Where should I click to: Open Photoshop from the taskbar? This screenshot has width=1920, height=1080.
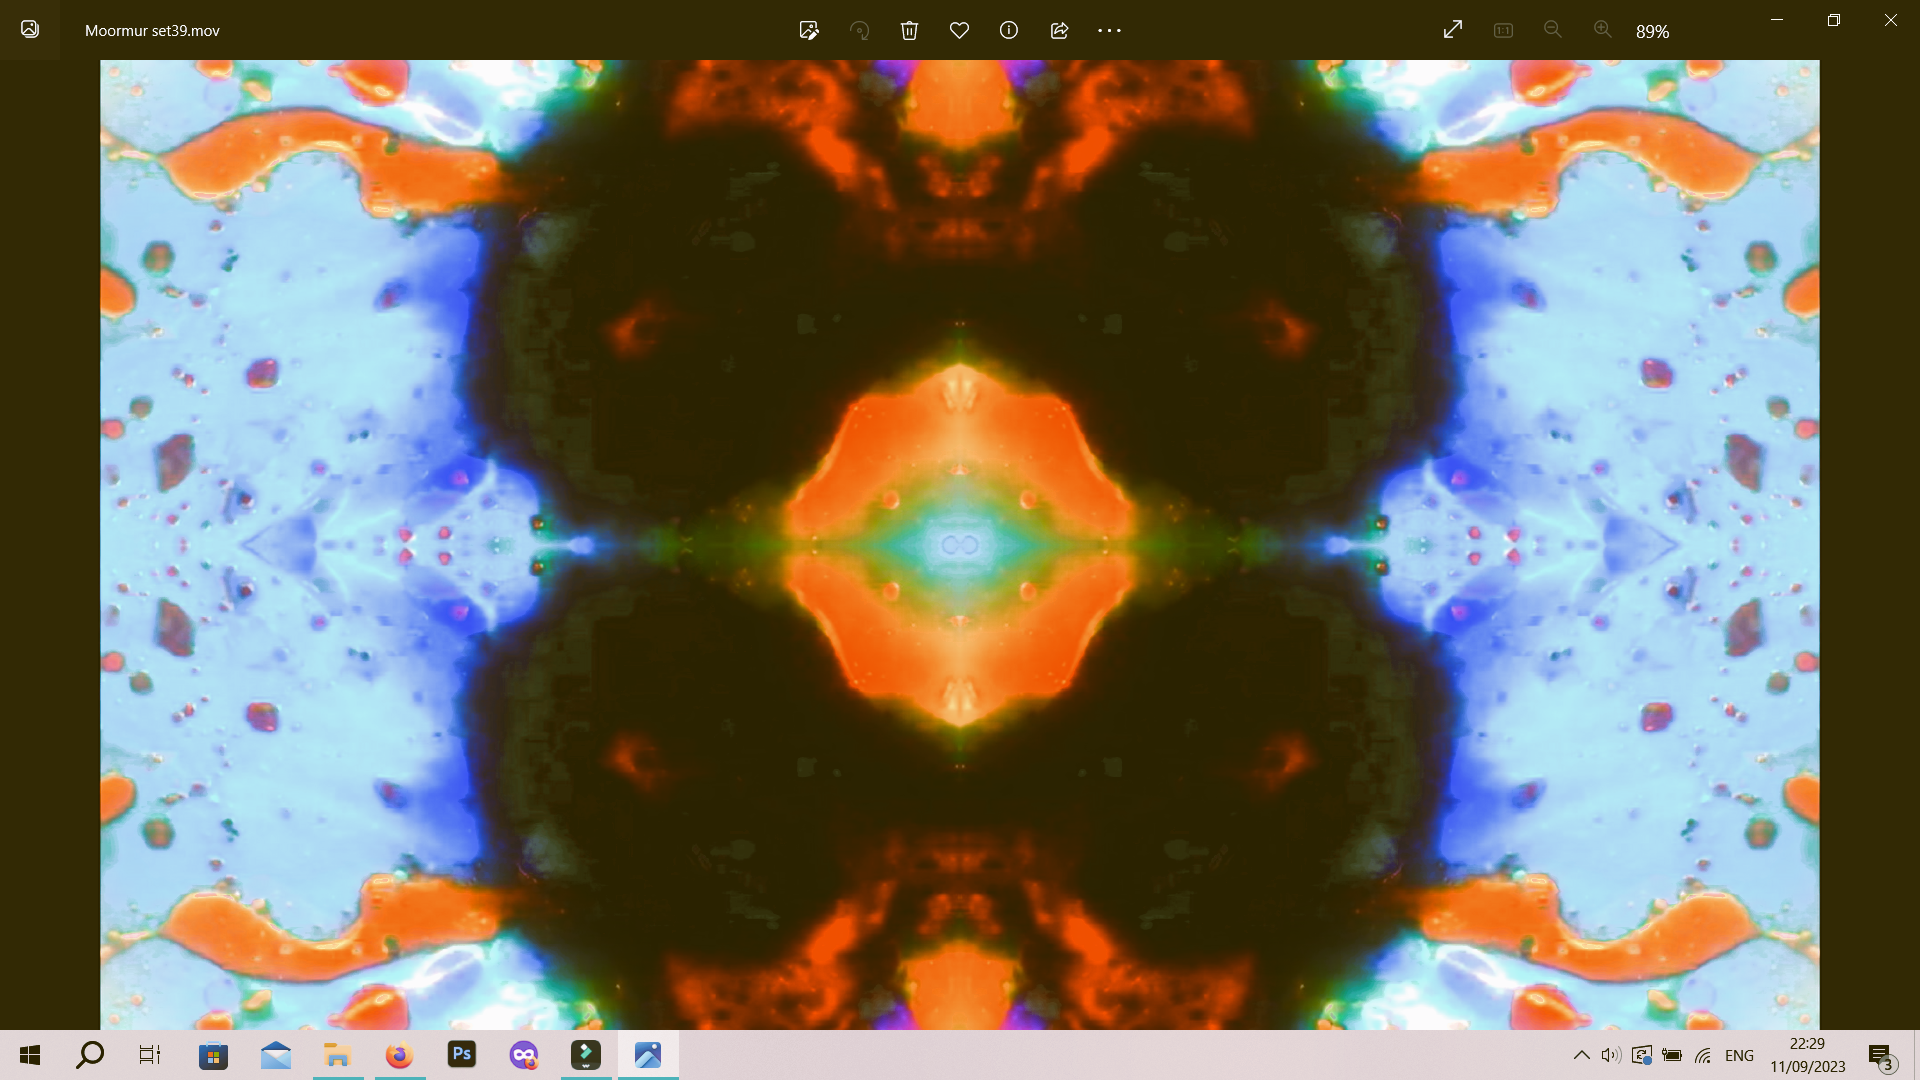[461, 1054]
